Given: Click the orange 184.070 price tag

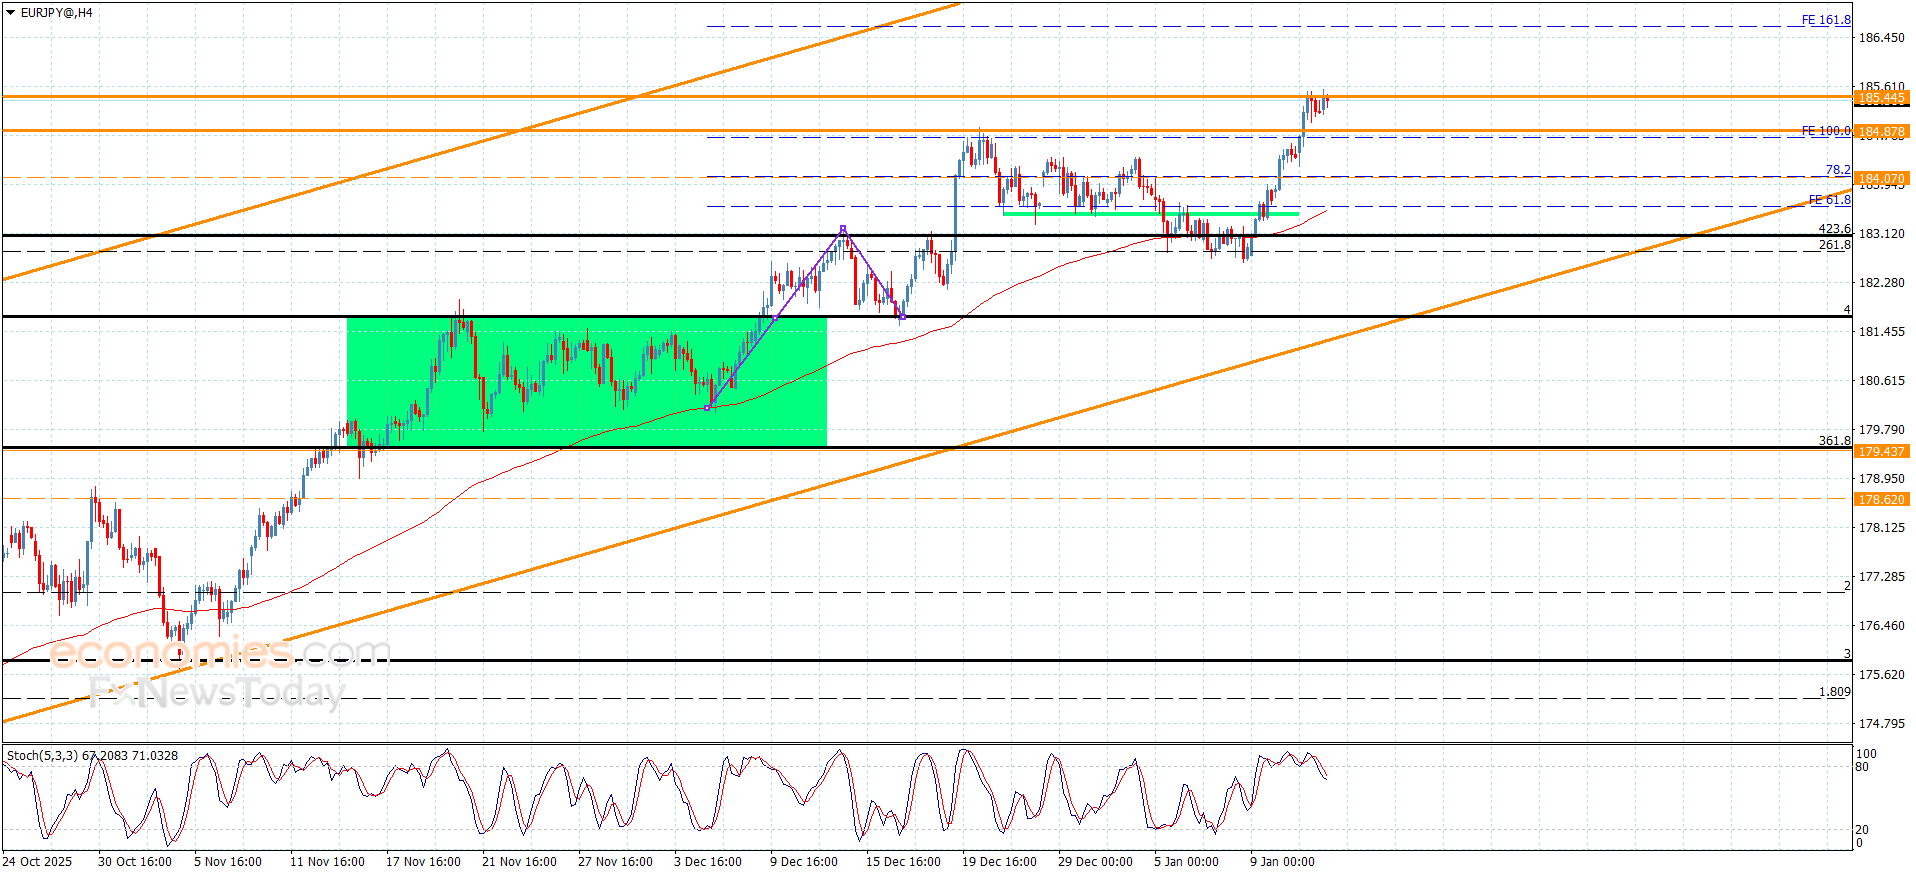Looking at the screenshot, I should point(1882,179).
